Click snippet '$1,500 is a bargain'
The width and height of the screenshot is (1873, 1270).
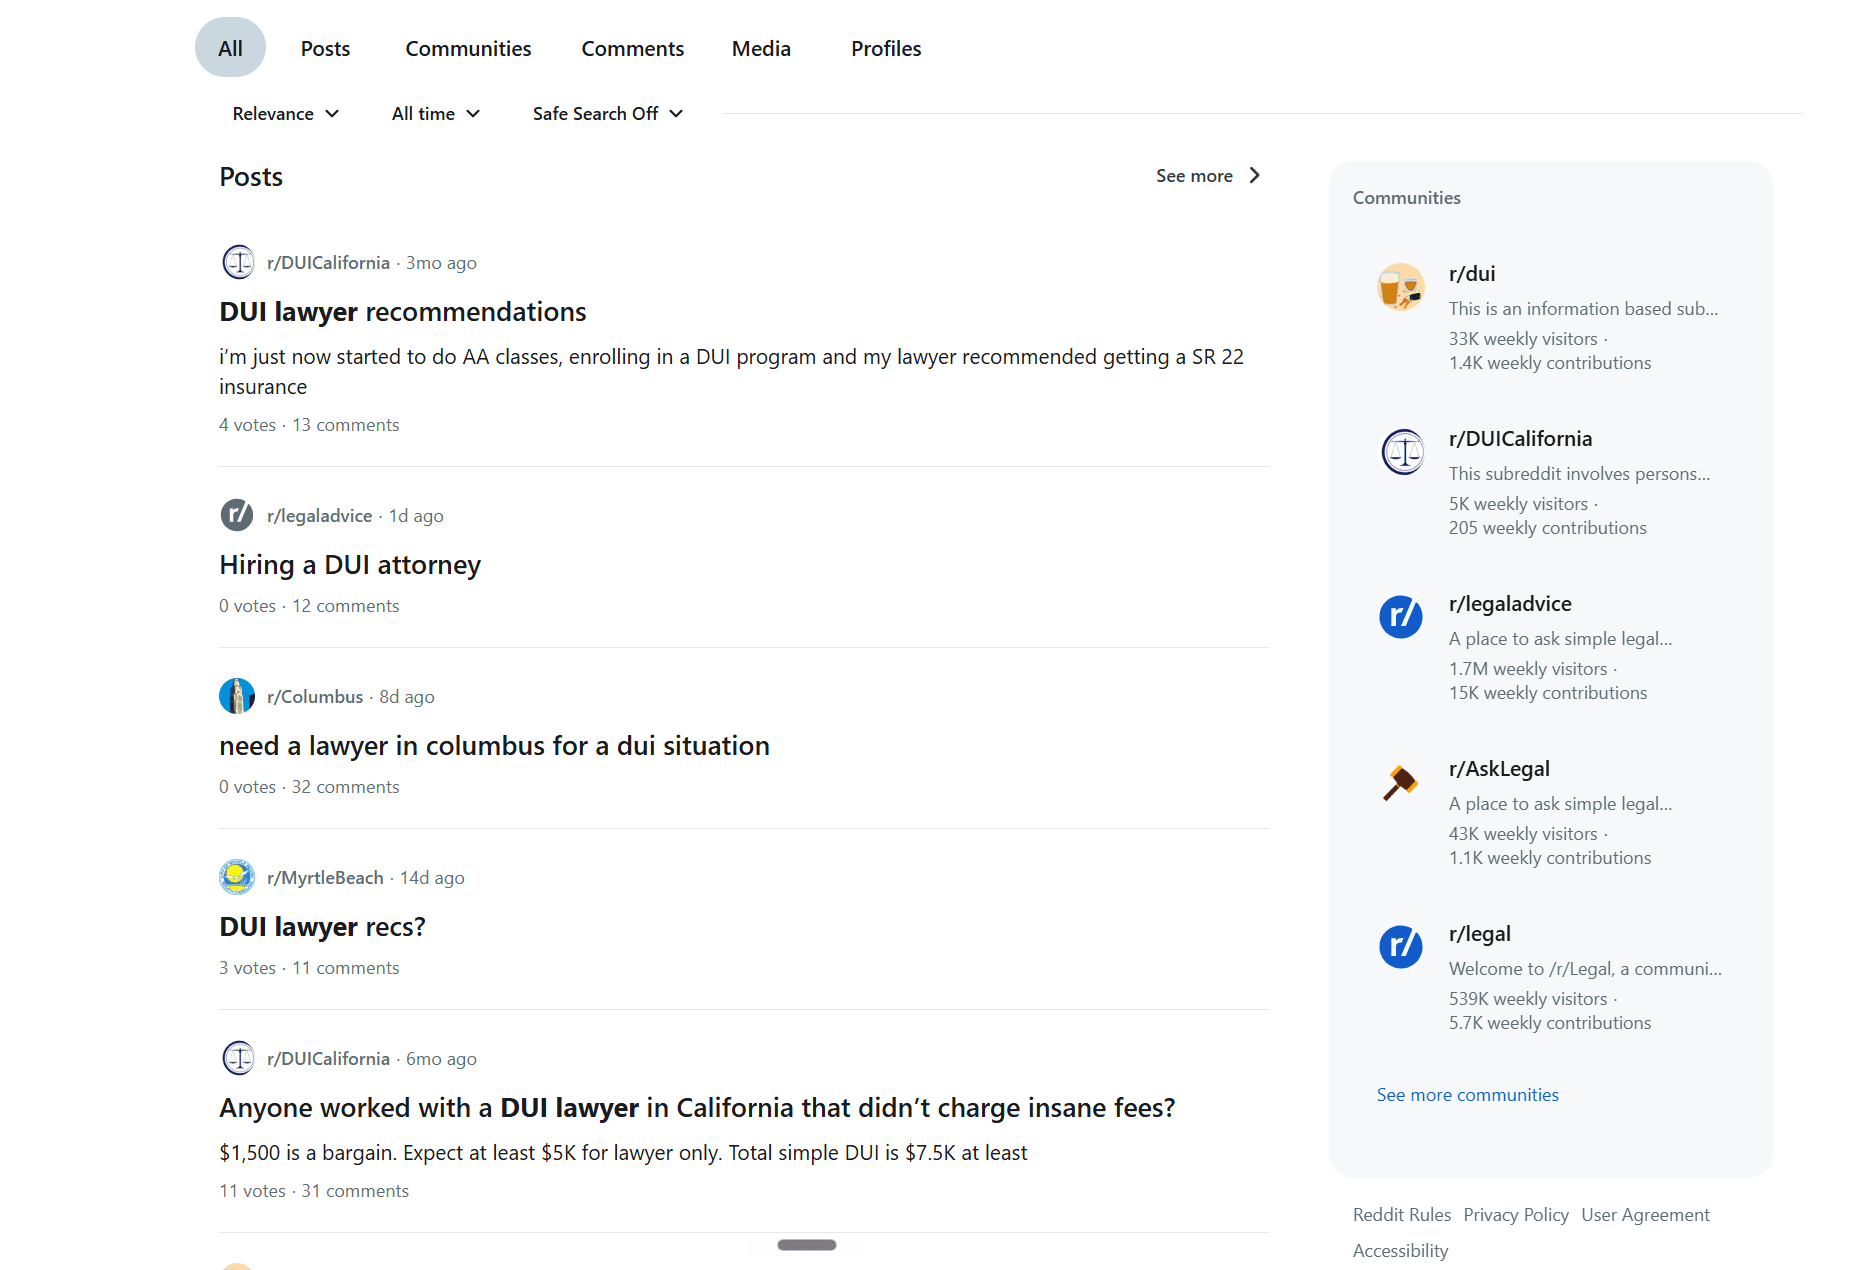(623, 1153)
